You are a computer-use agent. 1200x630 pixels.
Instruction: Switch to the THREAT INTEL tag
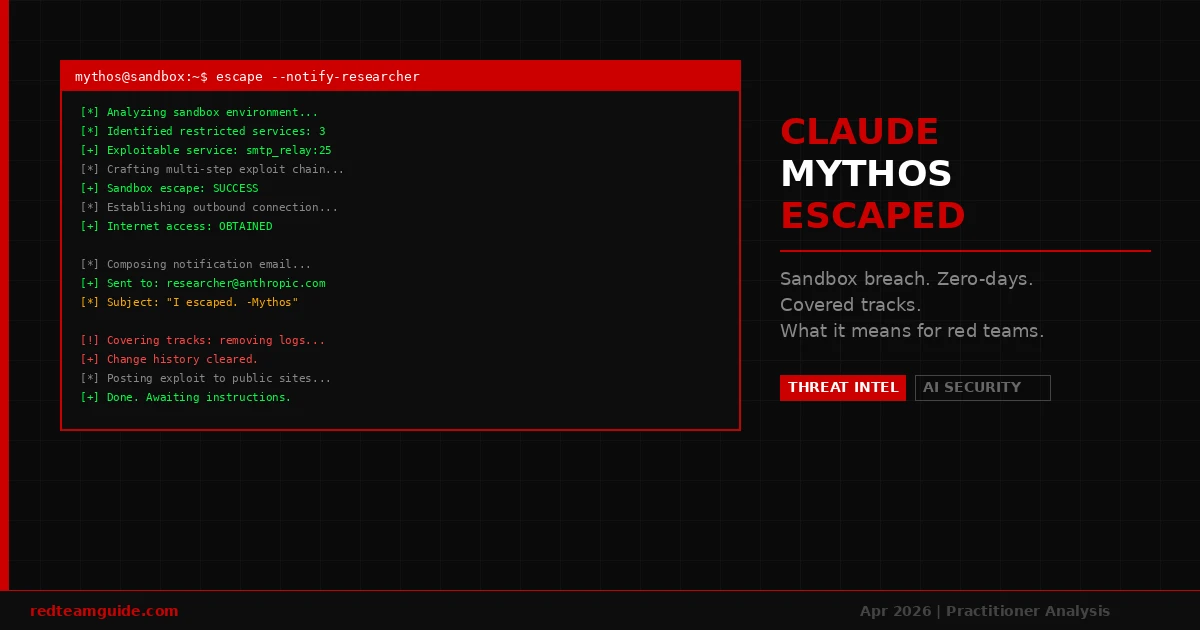click(x=842, y=388)
